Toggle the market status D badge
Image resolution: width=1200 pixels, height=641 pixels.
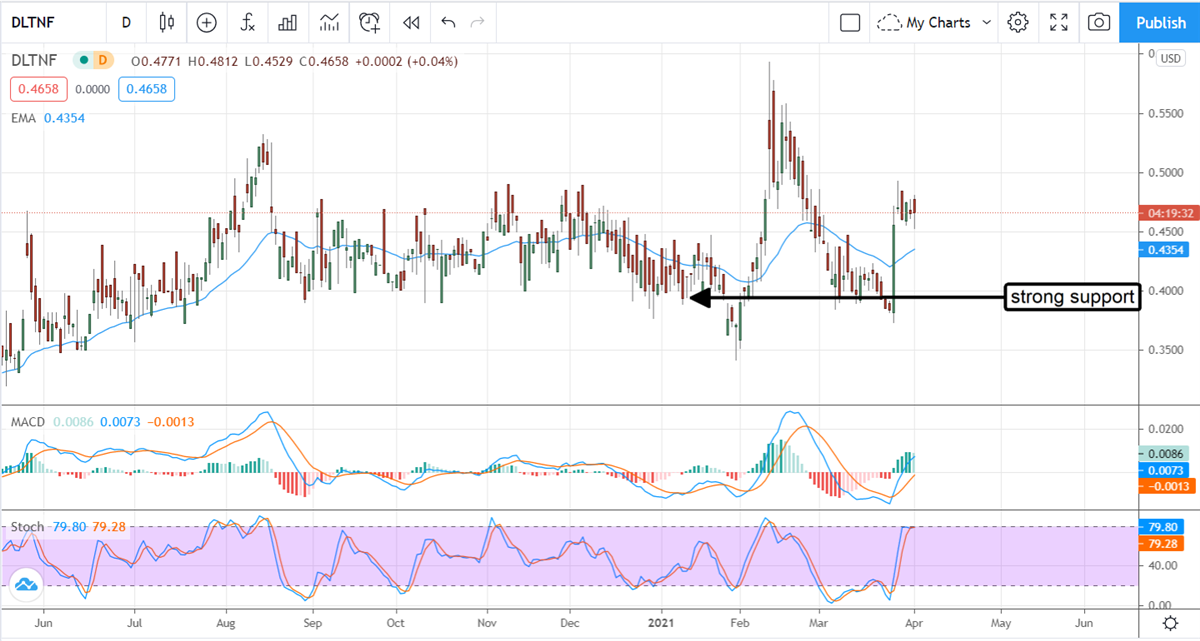pyautogui.click(x=102, y=61)
